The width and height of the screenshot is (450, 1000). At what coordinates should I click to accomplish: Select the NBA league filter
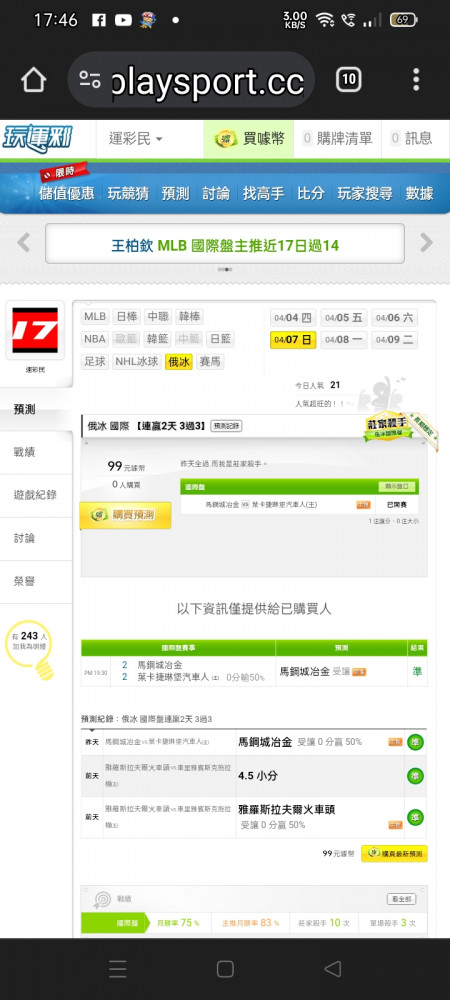click(96, 339)
